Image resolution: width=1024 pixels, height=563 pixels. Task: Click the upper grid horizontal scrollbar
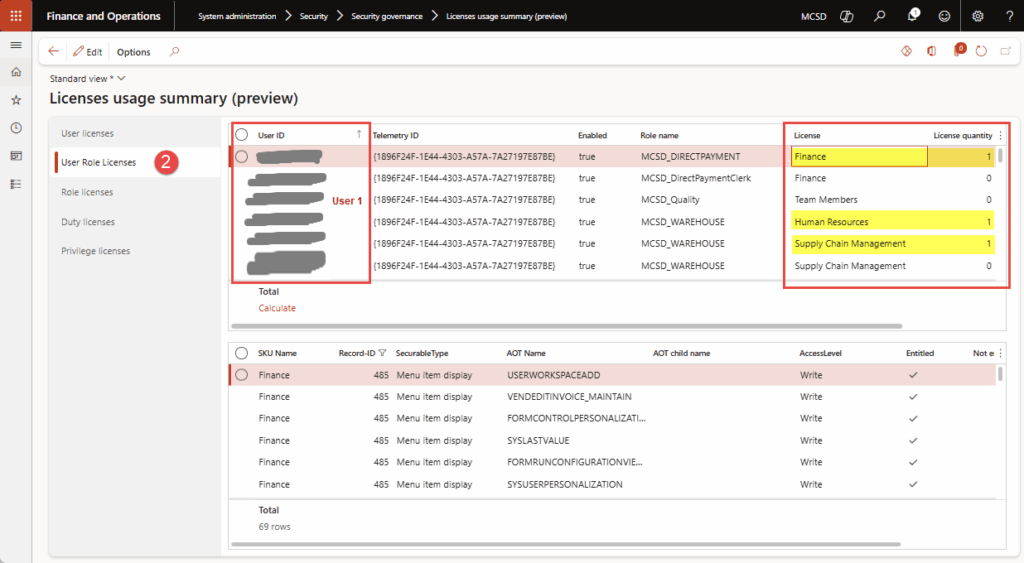pos(566,325)
